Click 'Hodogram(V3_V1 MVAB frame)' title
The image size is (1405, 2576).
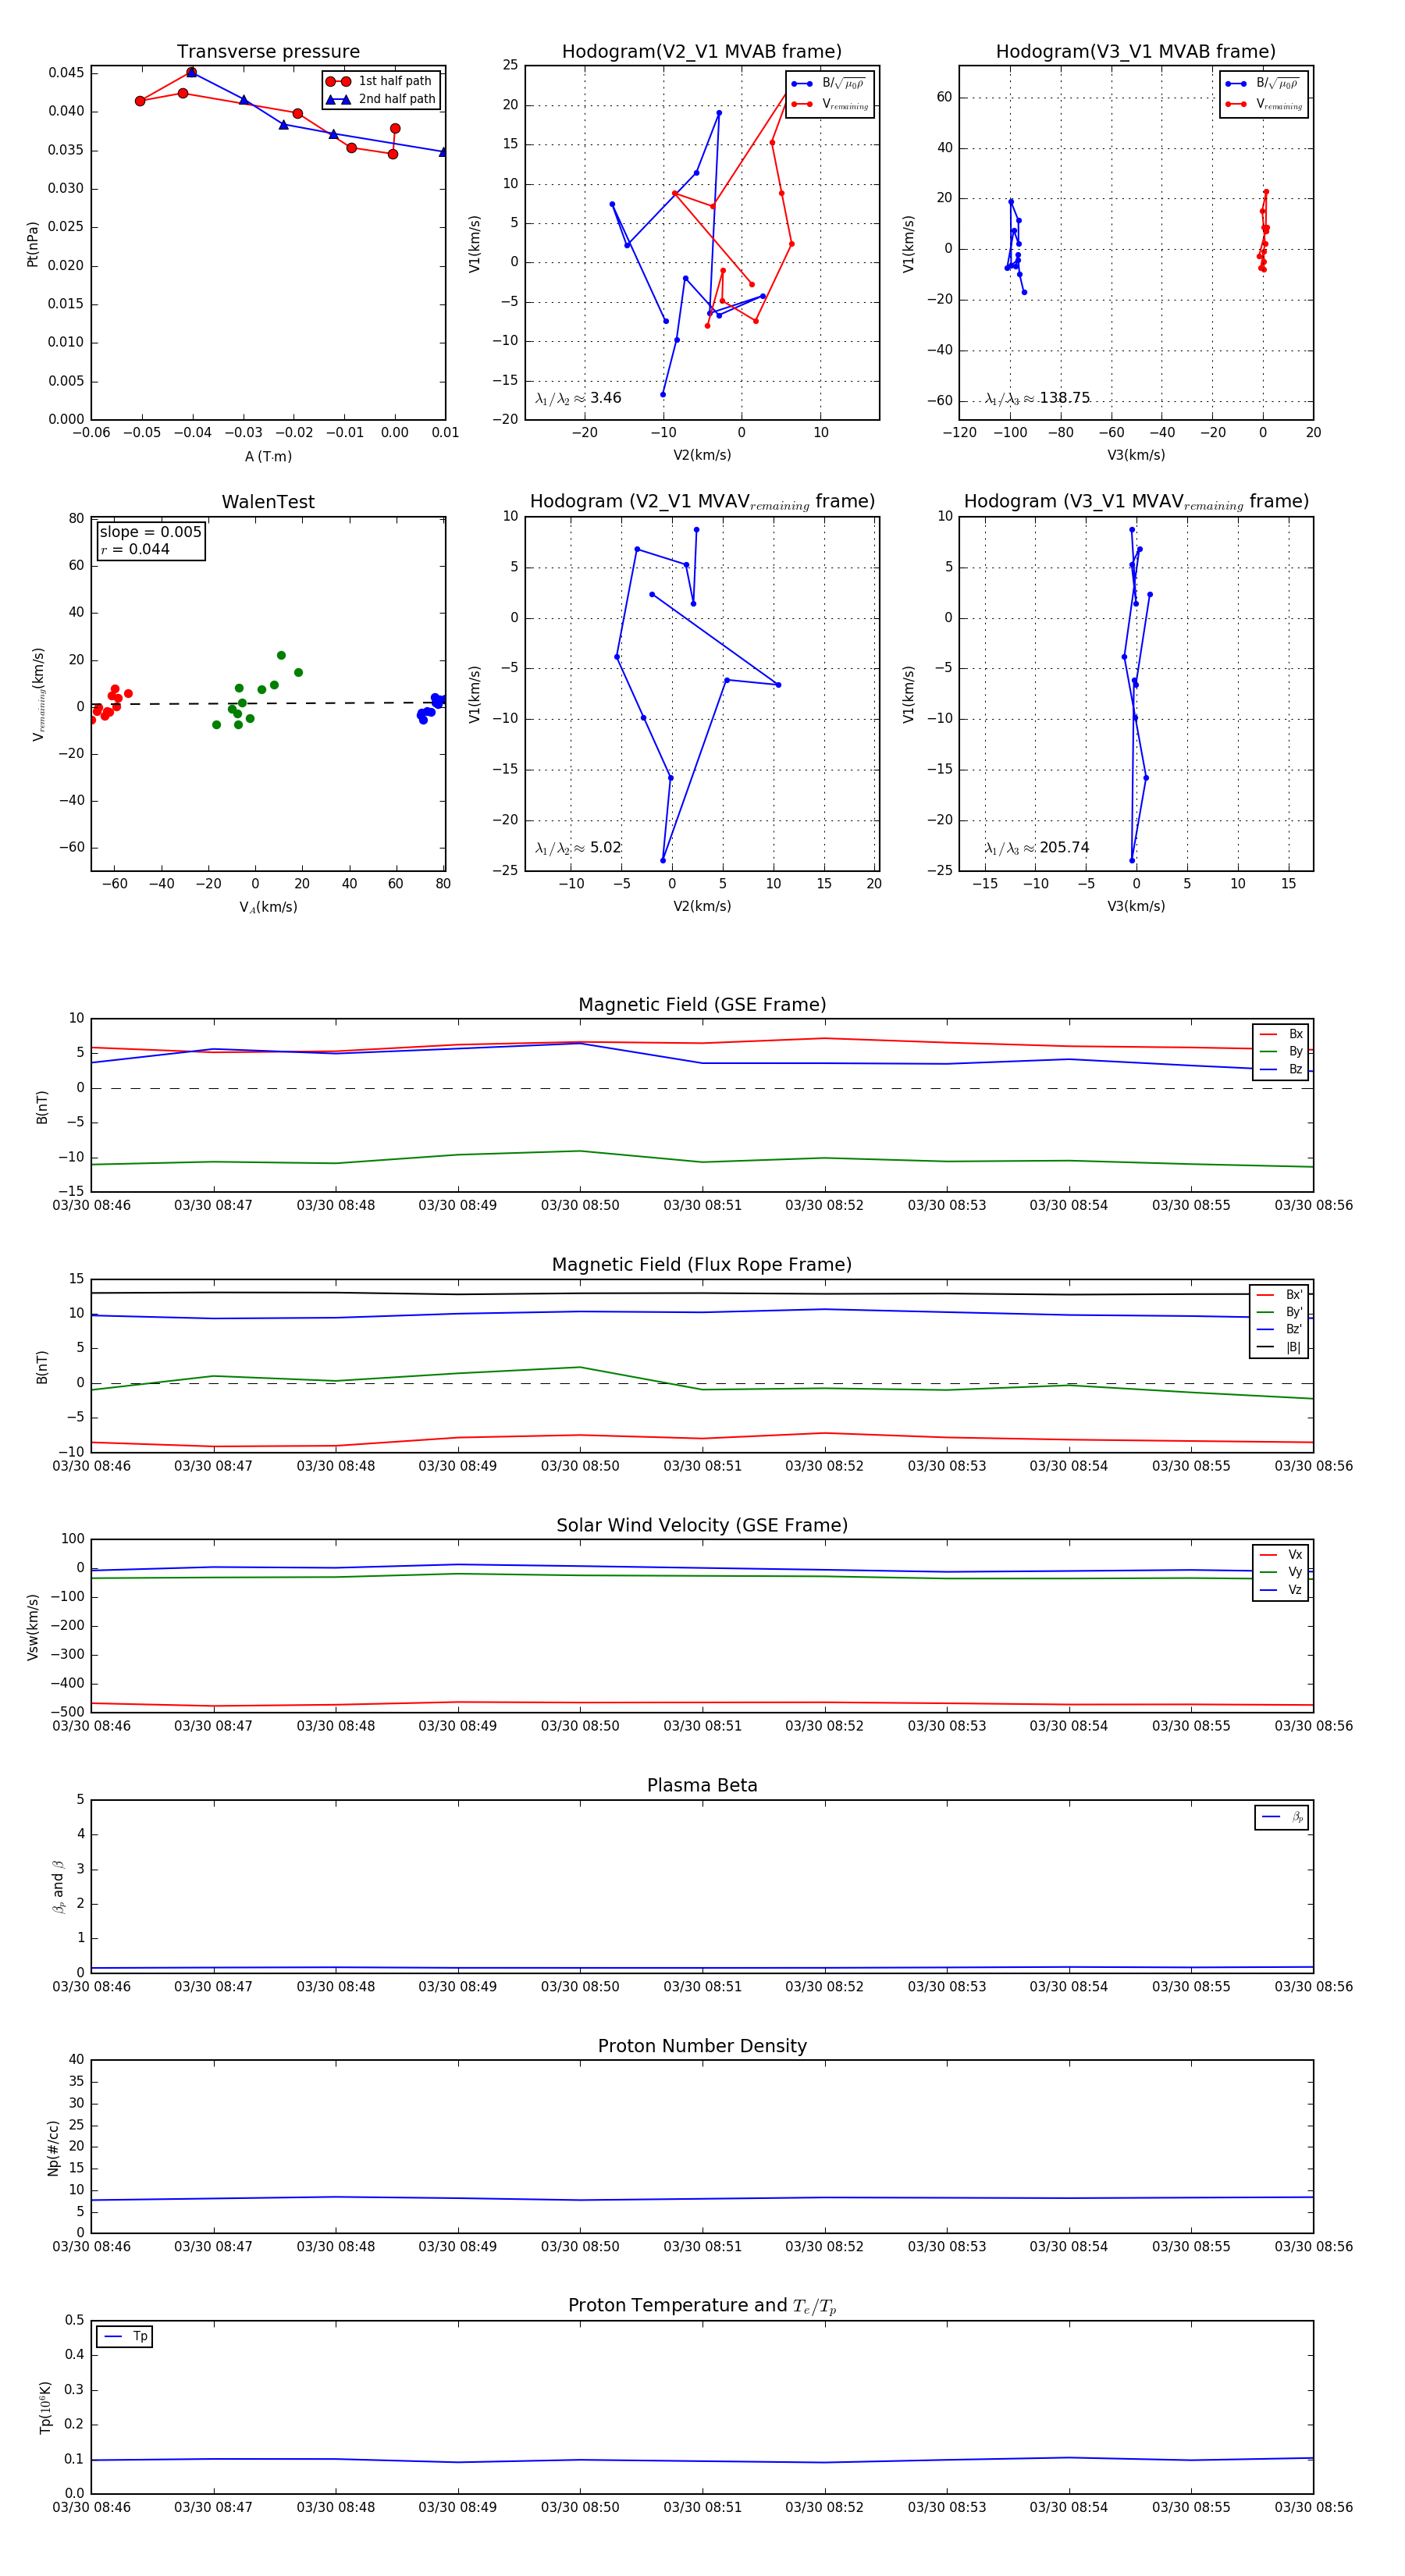1136,52
